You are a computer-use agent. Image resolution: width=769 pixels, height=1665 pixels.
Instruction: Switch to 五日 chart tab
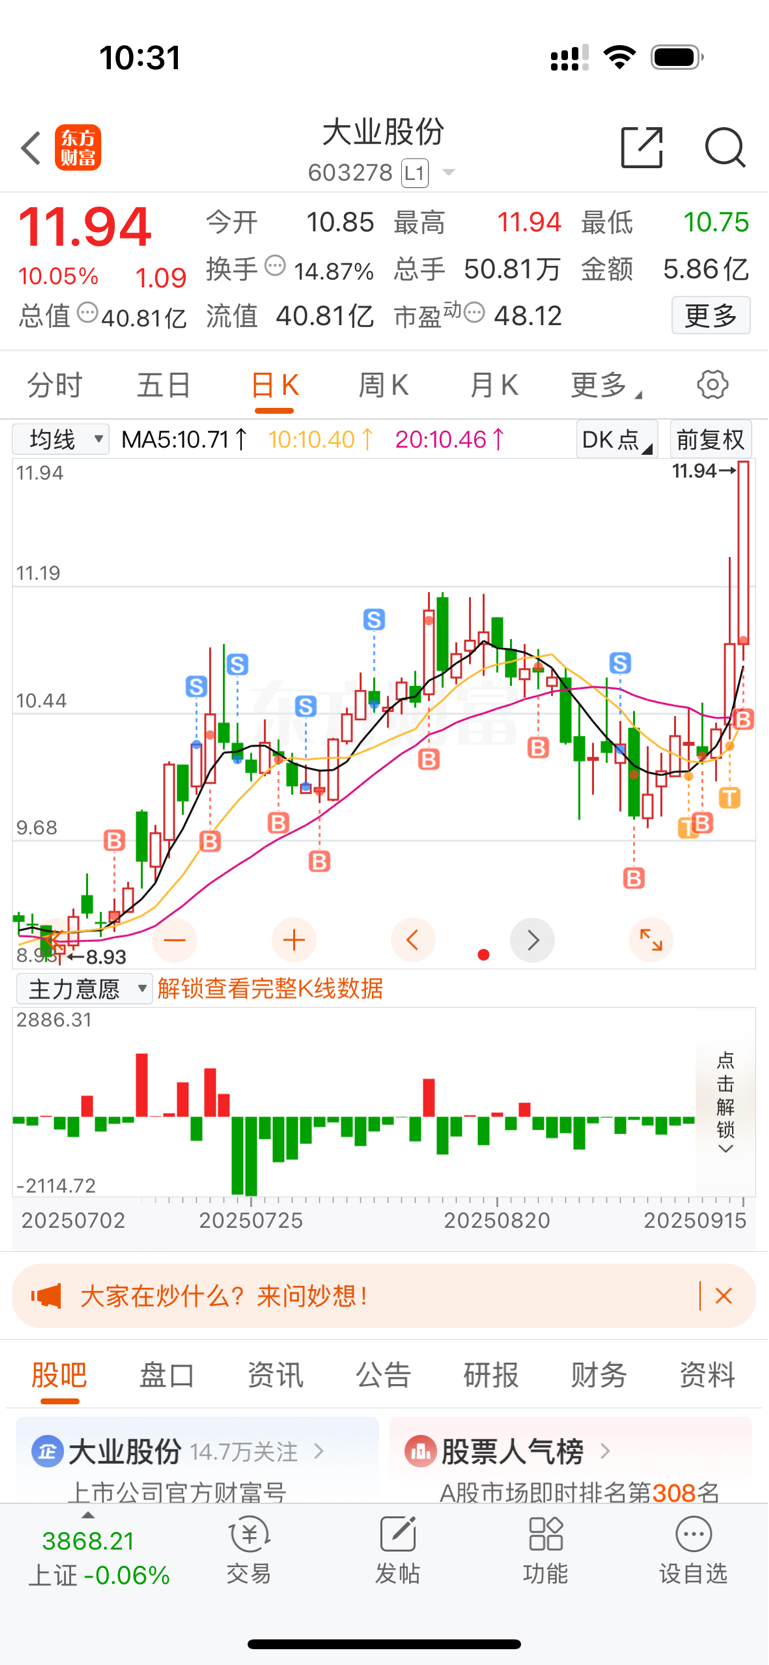click(x=164, y=385)
